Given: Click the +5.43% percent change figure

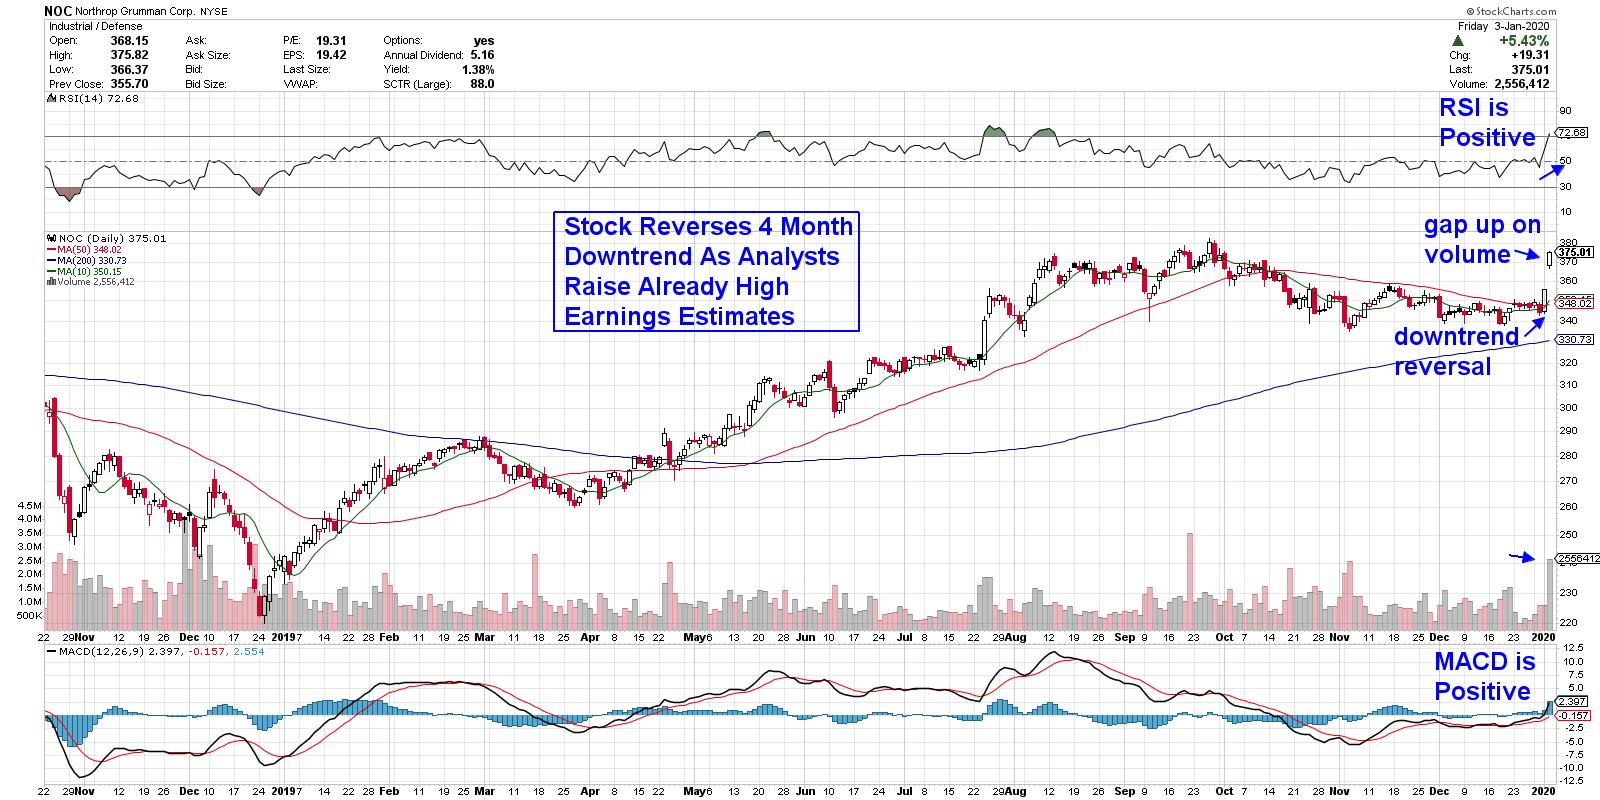Looking at the screenshot, I should click(x=1525, y=41).
